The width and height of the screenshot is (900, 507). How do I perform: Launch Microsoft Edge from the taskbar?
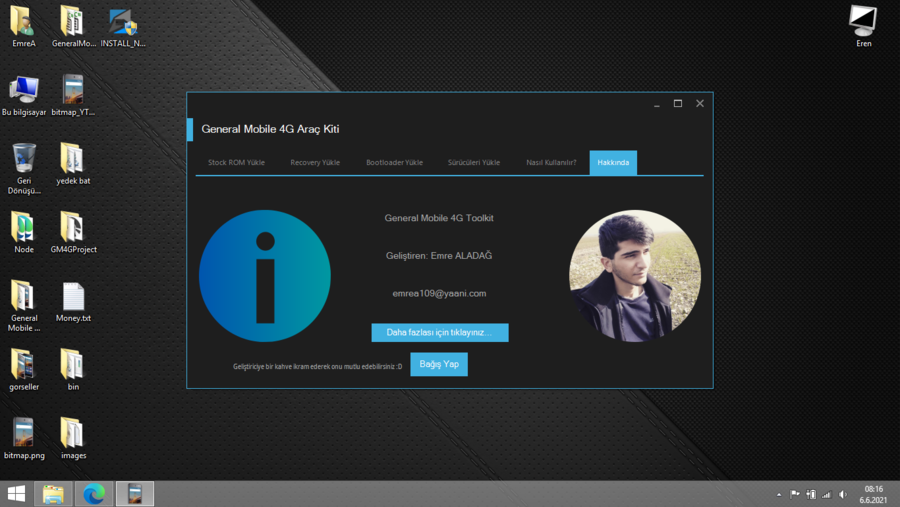coord(94,494)
